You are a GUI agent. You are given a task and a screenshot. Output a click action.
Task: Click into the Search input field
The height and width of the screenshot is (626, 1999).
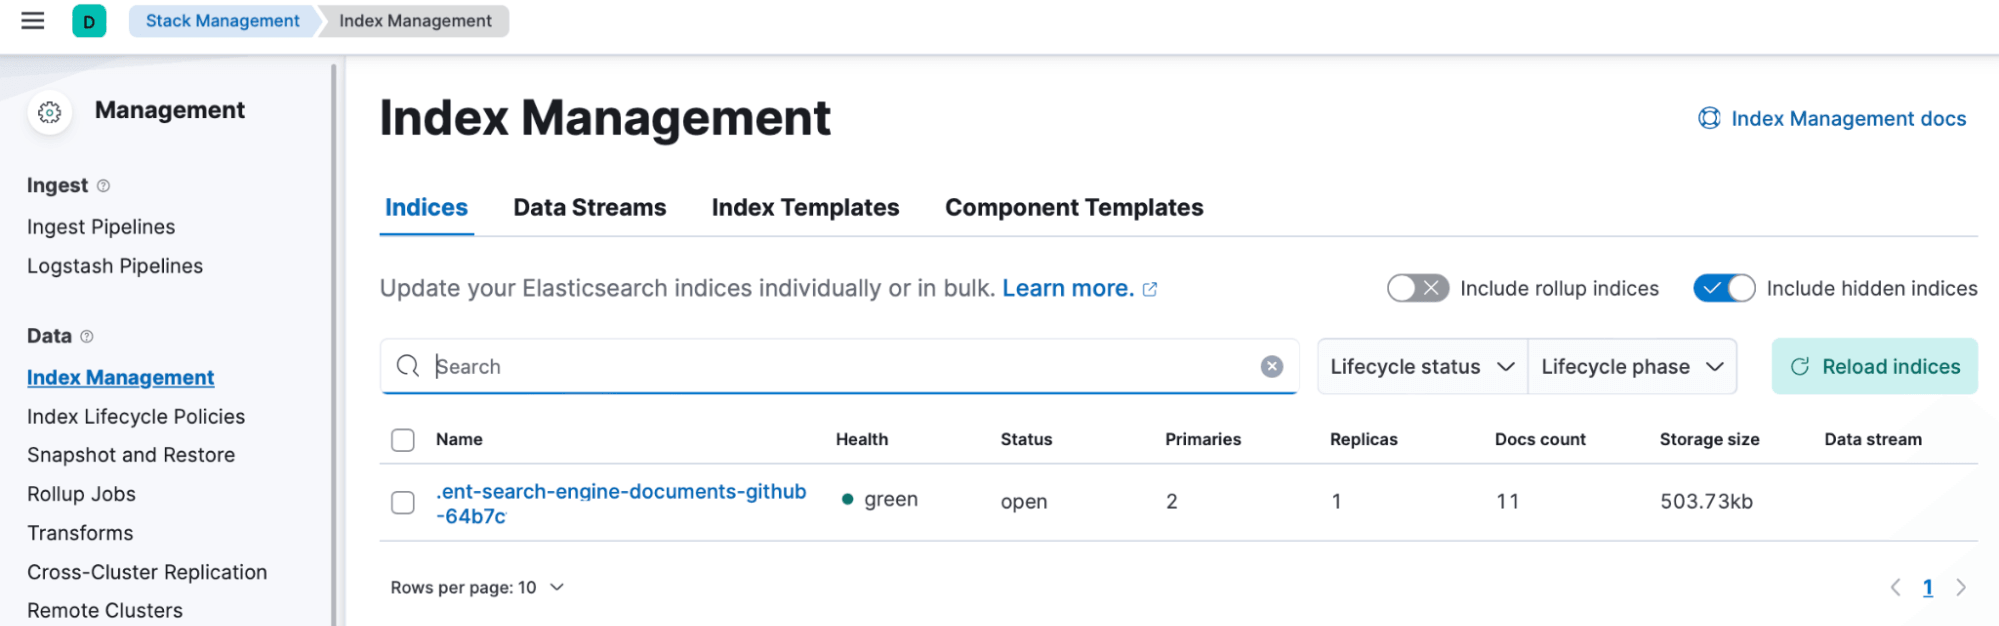pyautogui.click(x=840, y=367)
